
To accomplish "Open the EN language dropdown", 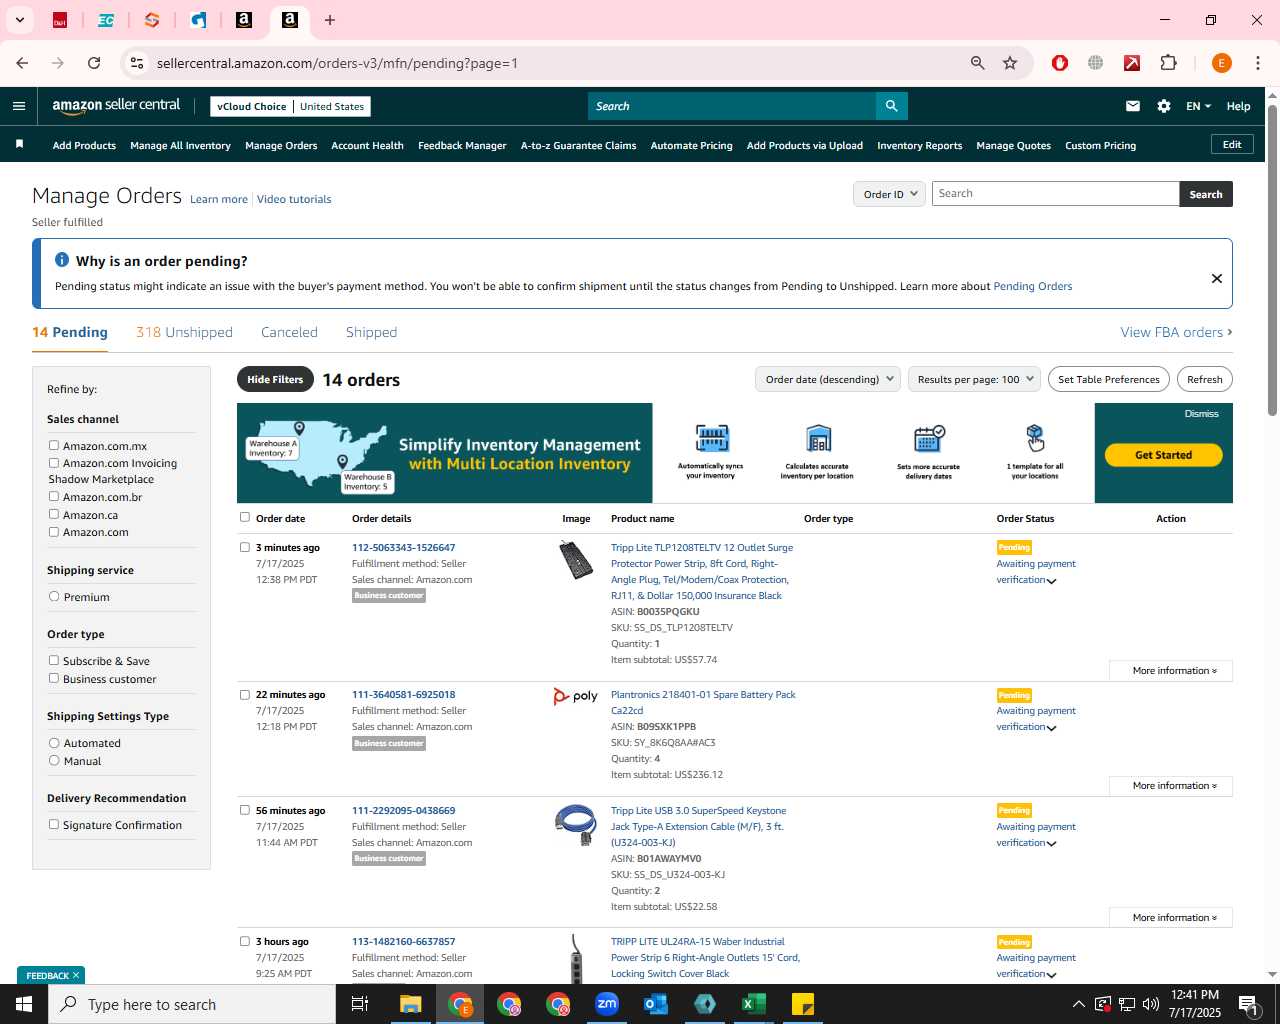I will pyautogui.click(x=1198, y=106).
